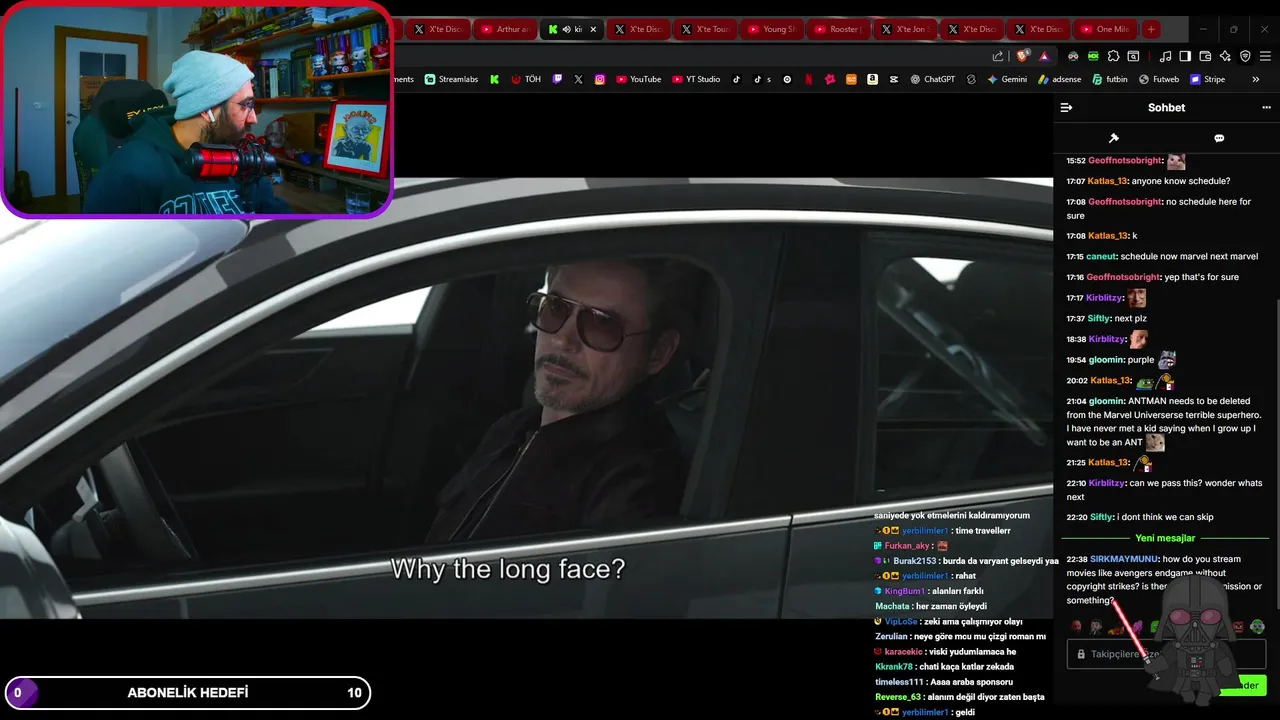Show more bookmarks with overflow chevron
1280x720 pixels.
[1255, 79]
